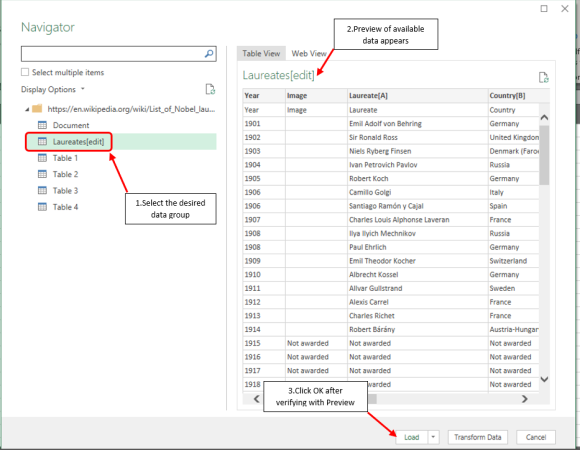Click the Wikipedia URL tree item text

pos(131,109)
